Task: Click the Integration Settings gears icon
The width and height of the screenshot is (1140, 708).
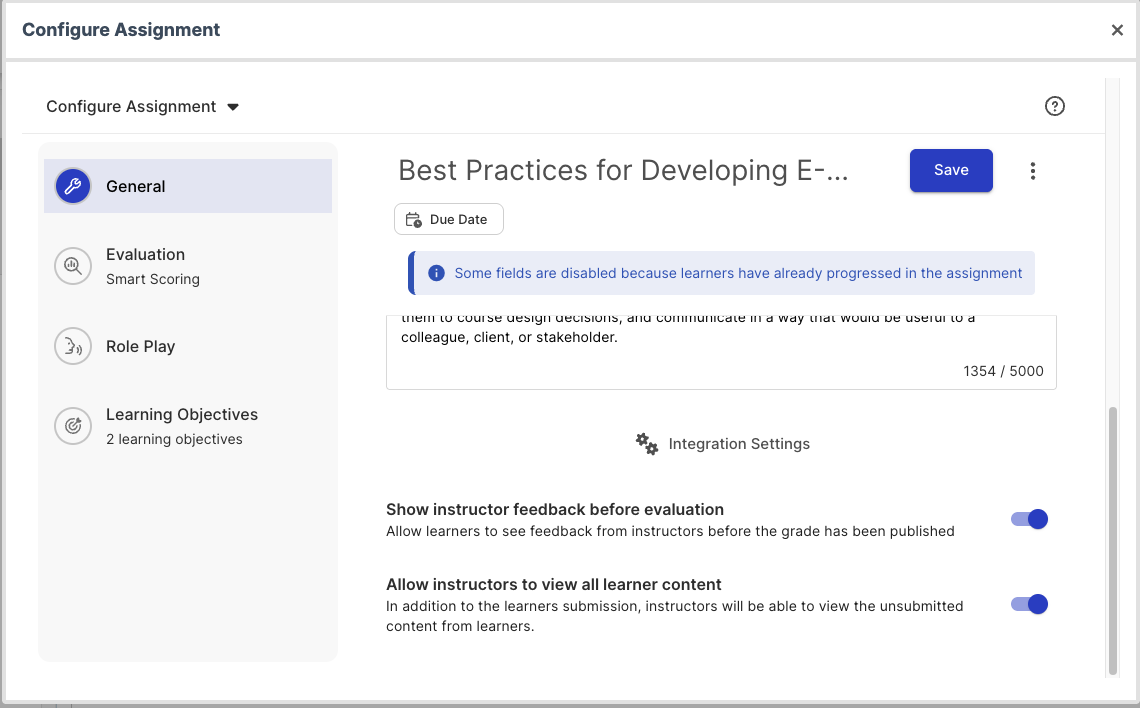Action: (x=646, y=443)
